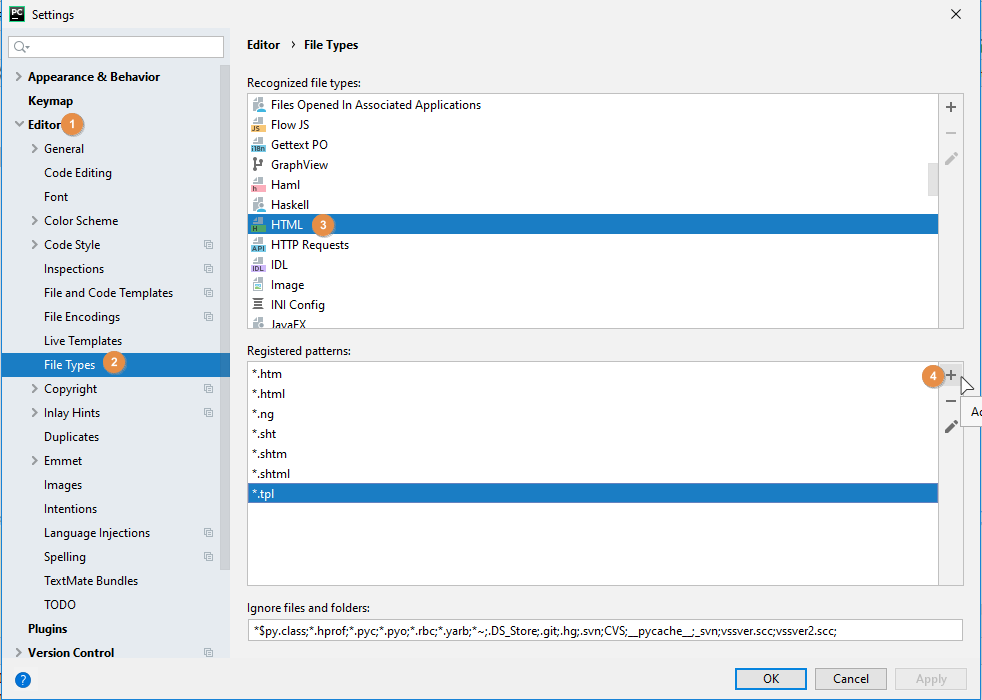Select Live Templates in the sidebar
This screenshot has width=982, height=700.
click(x=83, y=341)
